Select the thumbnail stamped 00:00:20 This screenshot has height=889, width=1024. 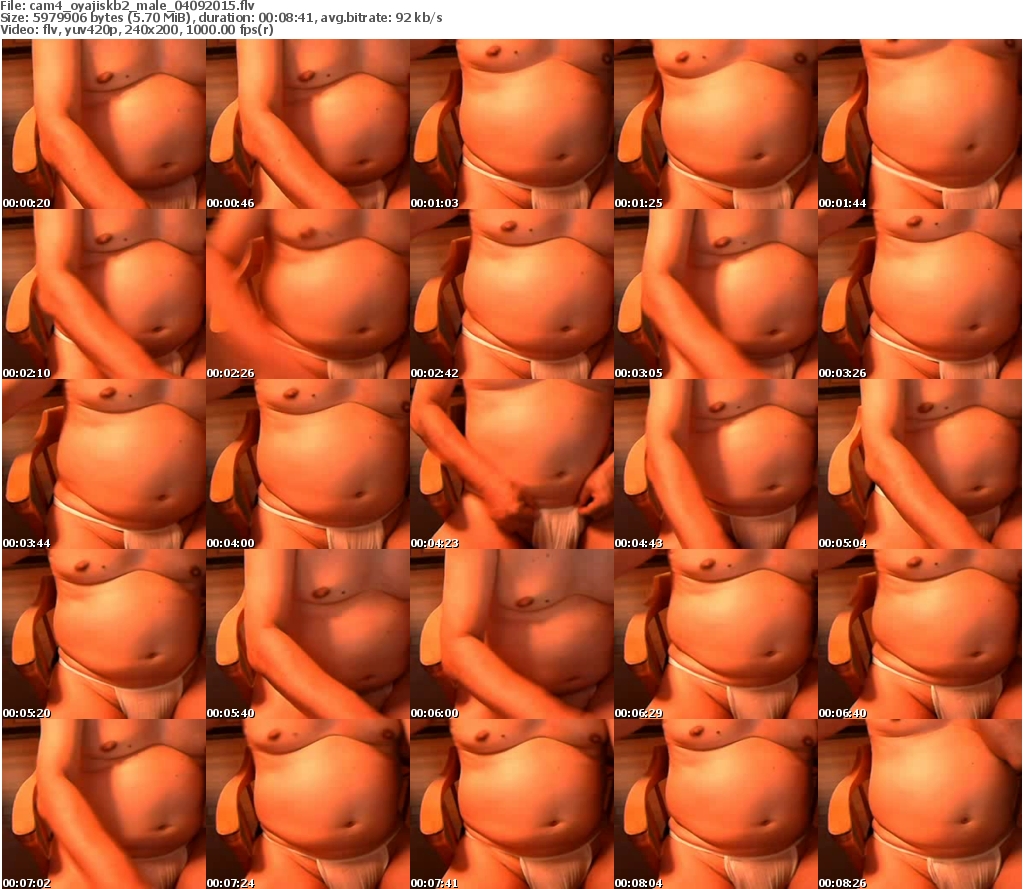coord(104,124)
